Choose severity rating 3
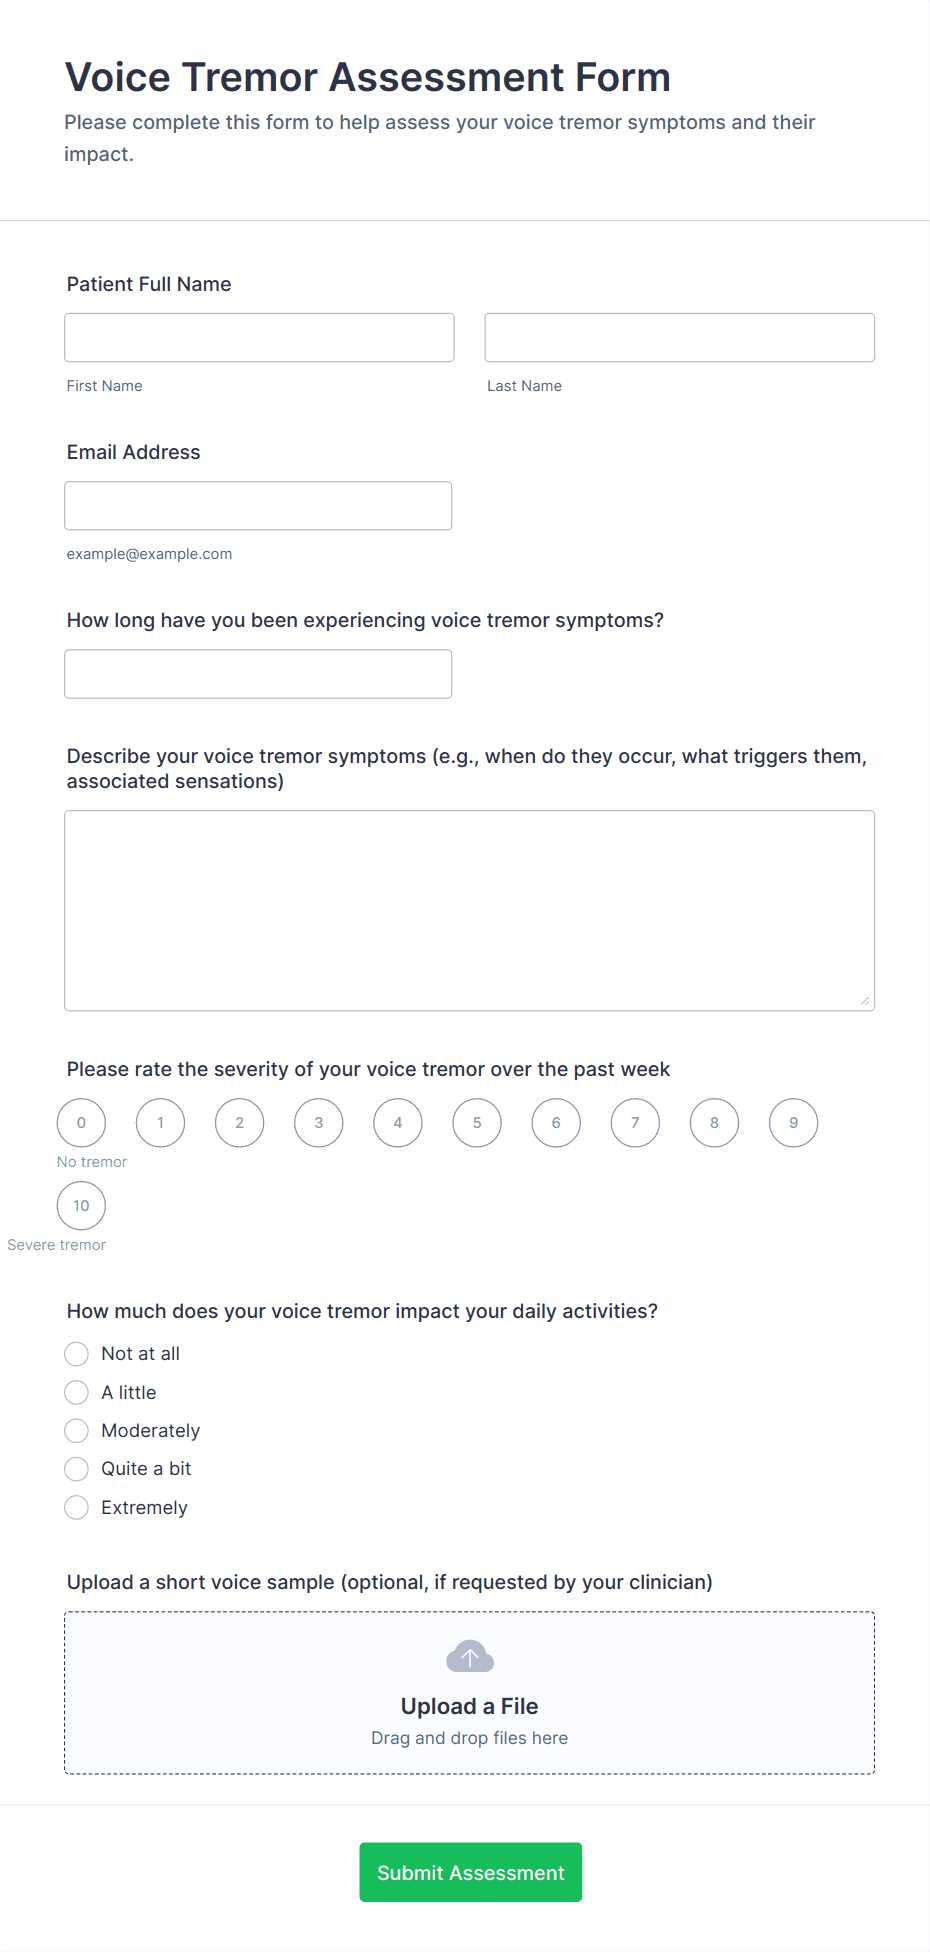 (x=319, y=1123)
